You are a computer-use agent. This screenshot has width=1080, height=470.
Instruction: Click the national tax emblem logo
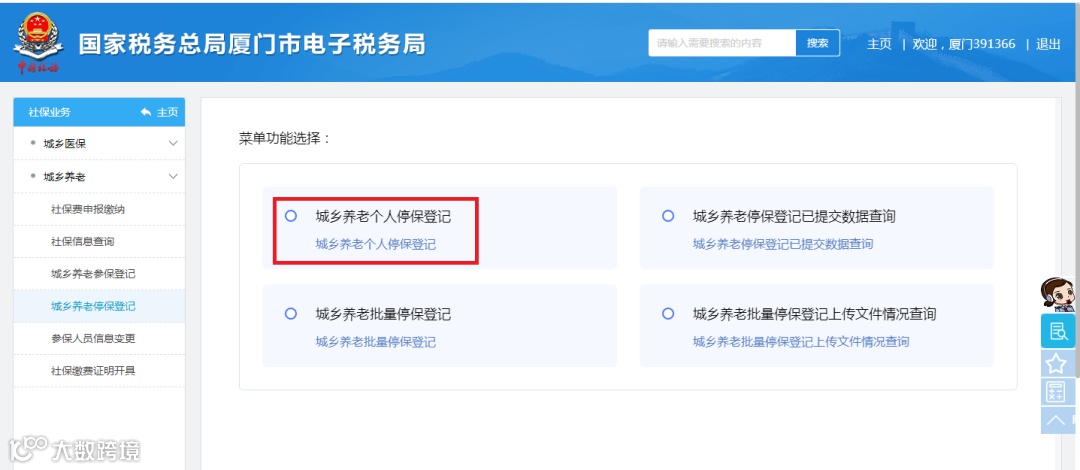coord(38,43)
